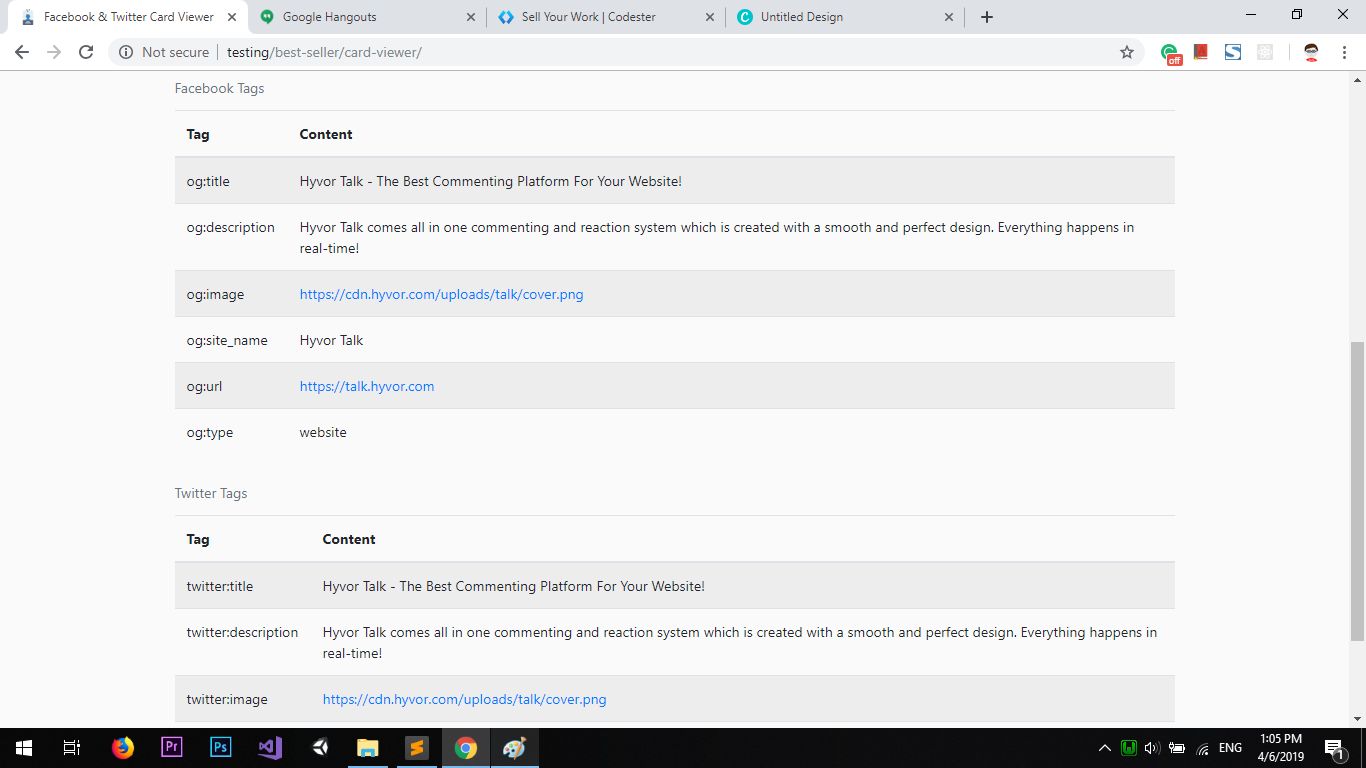Launch Photoshop from the taskbar
Viewport: 1366px width, 768px height.
coord(221,748)
